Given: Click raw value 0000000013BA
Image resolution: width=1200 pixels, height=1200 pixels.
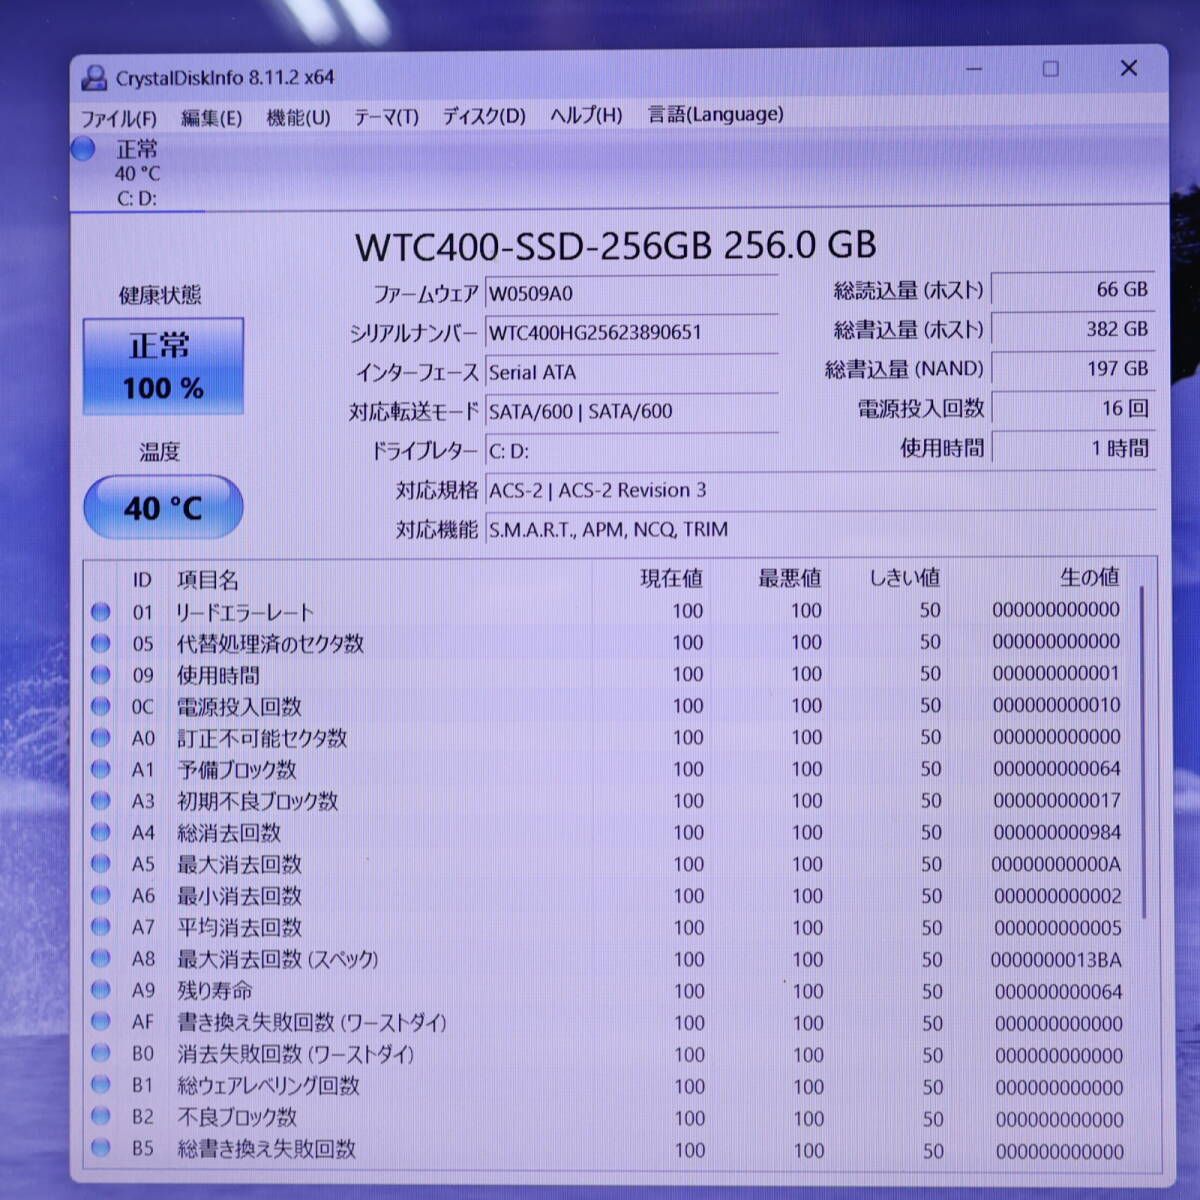Looking at the screenshot, I should click(1056, 960).
